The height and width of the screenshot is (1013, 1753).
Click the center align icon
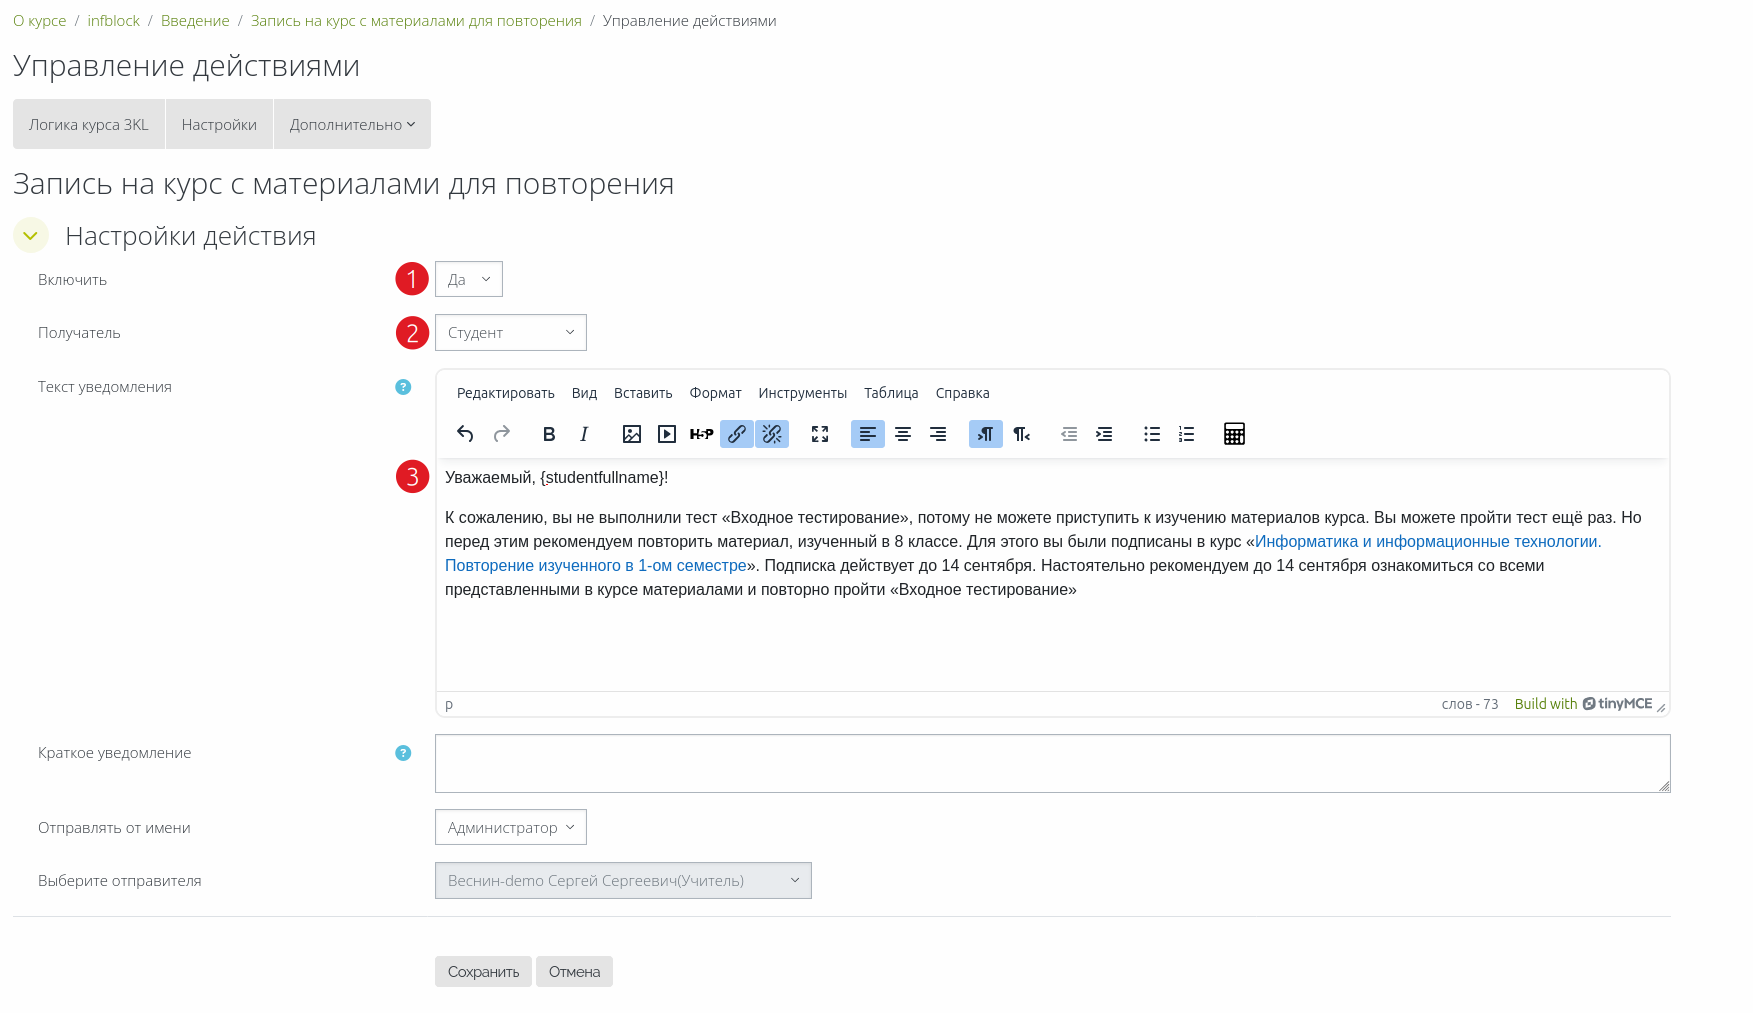pyautogui.click(x=903, y=434)
